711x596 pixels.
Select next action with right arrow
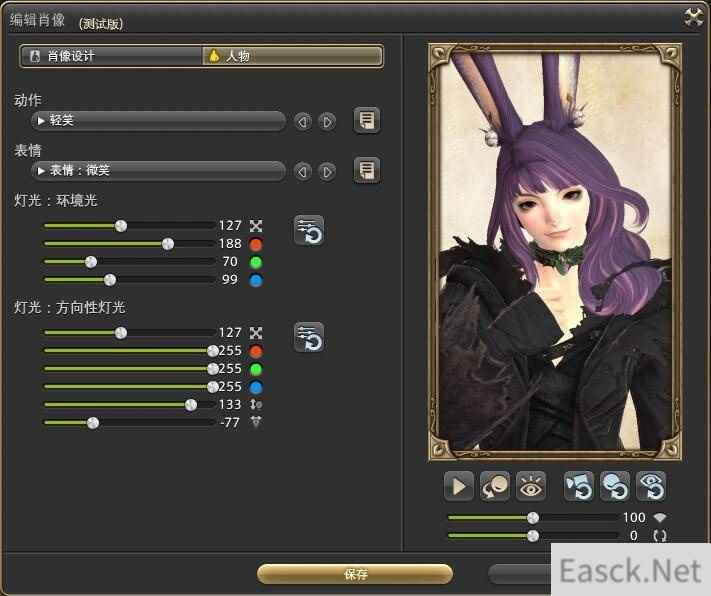pyautogui.click(x=327, y=122)
